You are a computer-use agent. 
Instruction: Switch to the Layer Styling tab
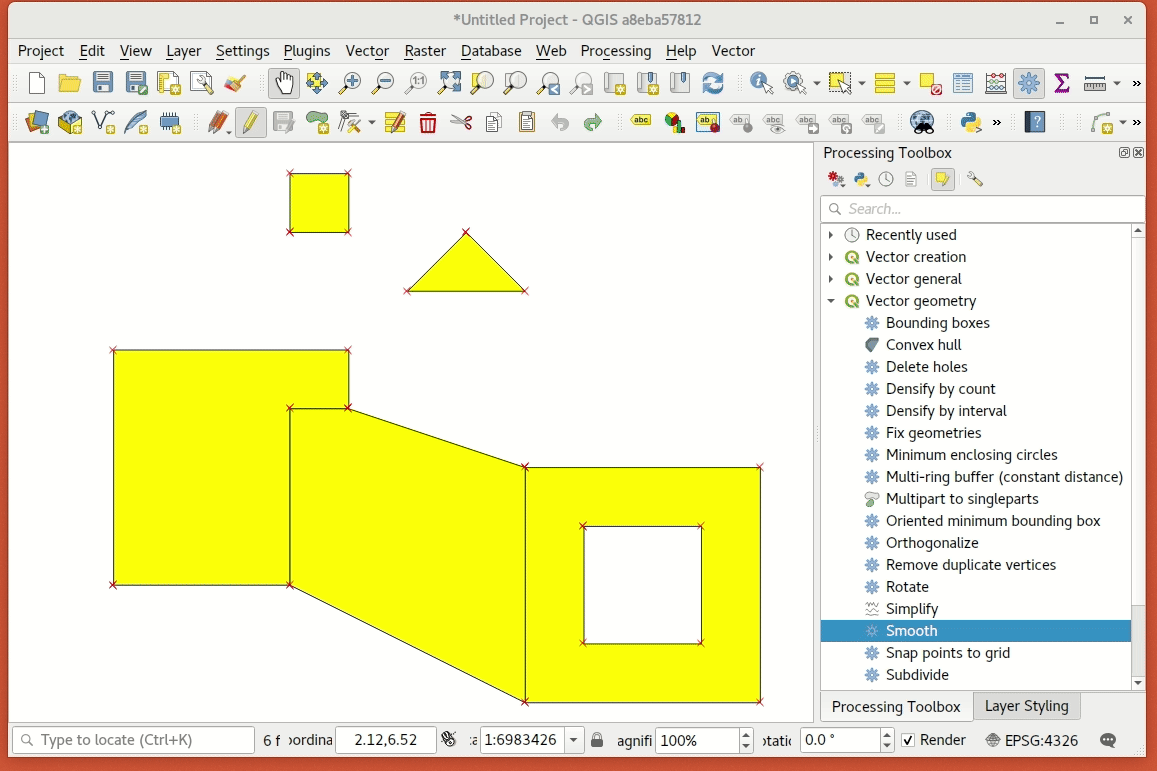pos(1026,706)
